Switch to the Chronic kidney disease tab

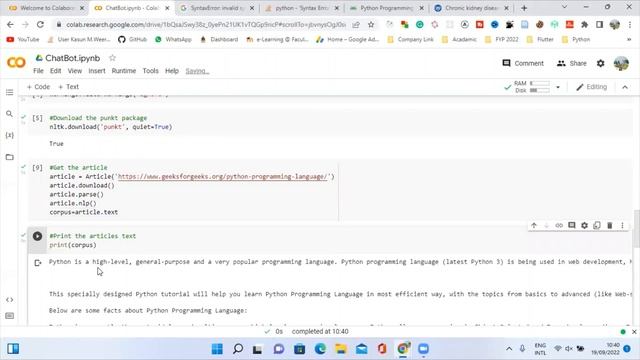click(x=471, y=8)
